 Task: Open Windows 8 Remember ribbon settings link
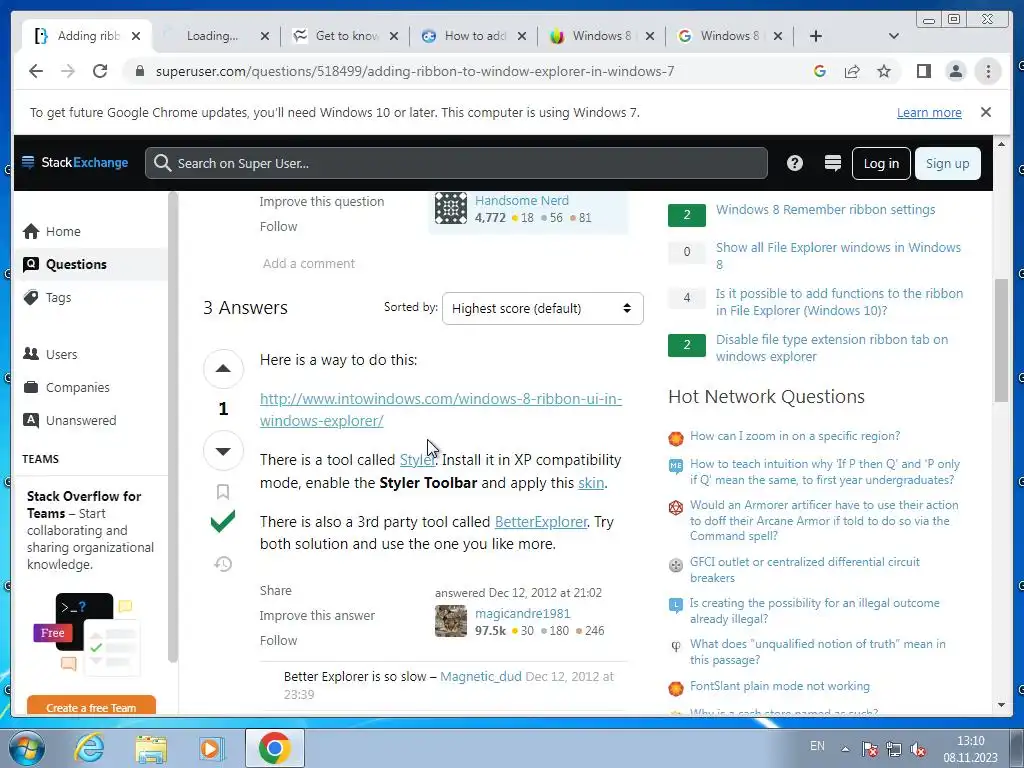(825, 210)
